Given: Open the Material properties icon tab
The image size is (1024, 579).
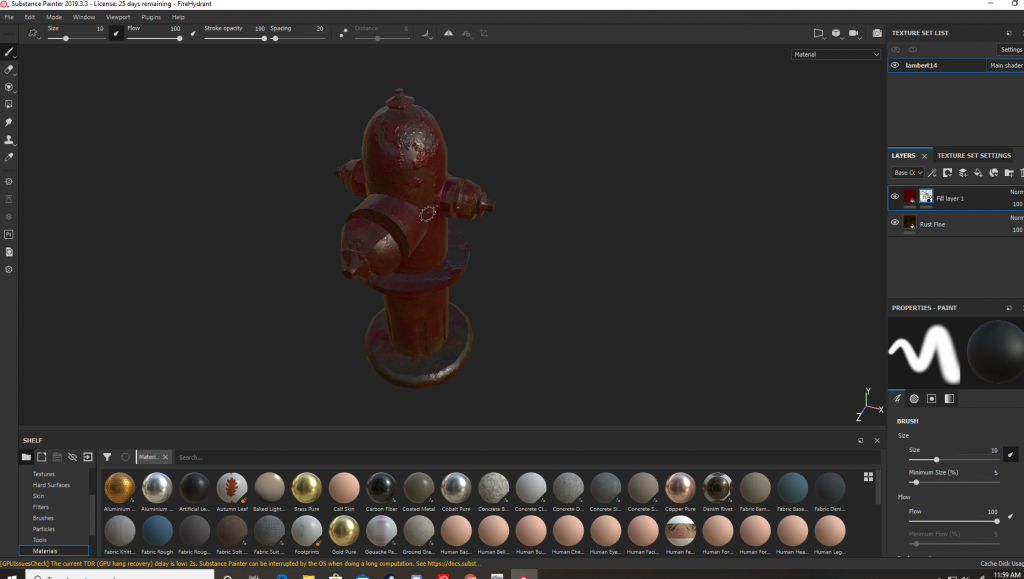Looking at the screenshot, I should 950,399.
